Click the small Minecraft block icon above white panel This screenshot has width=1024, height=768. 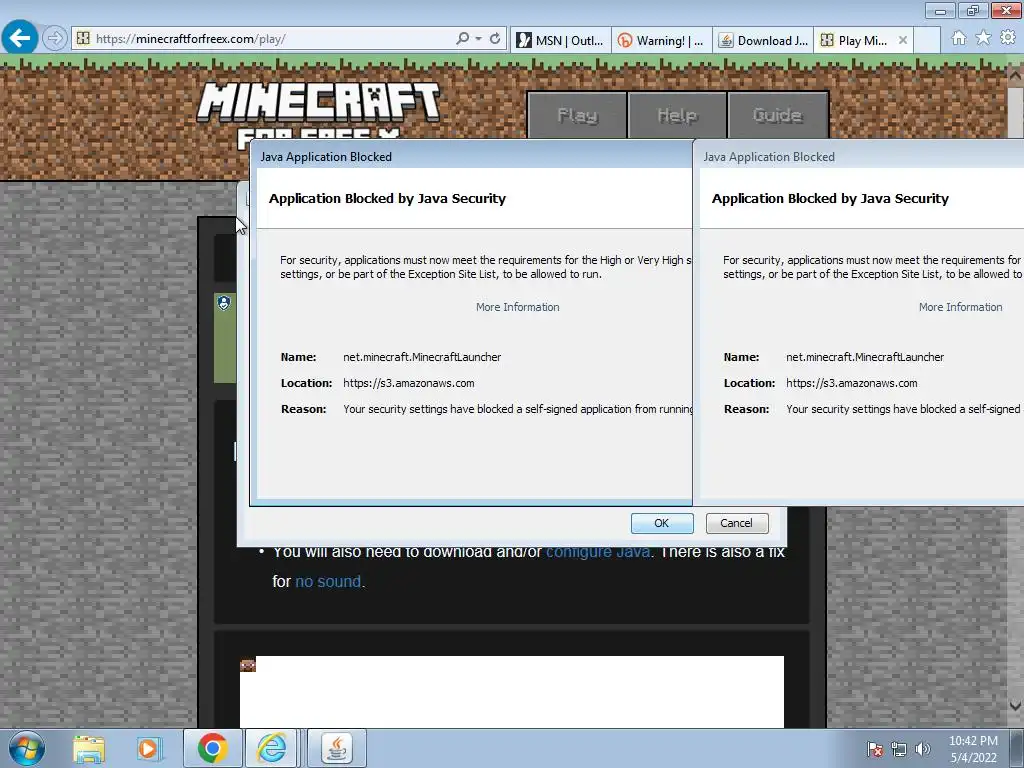[248, 665]
